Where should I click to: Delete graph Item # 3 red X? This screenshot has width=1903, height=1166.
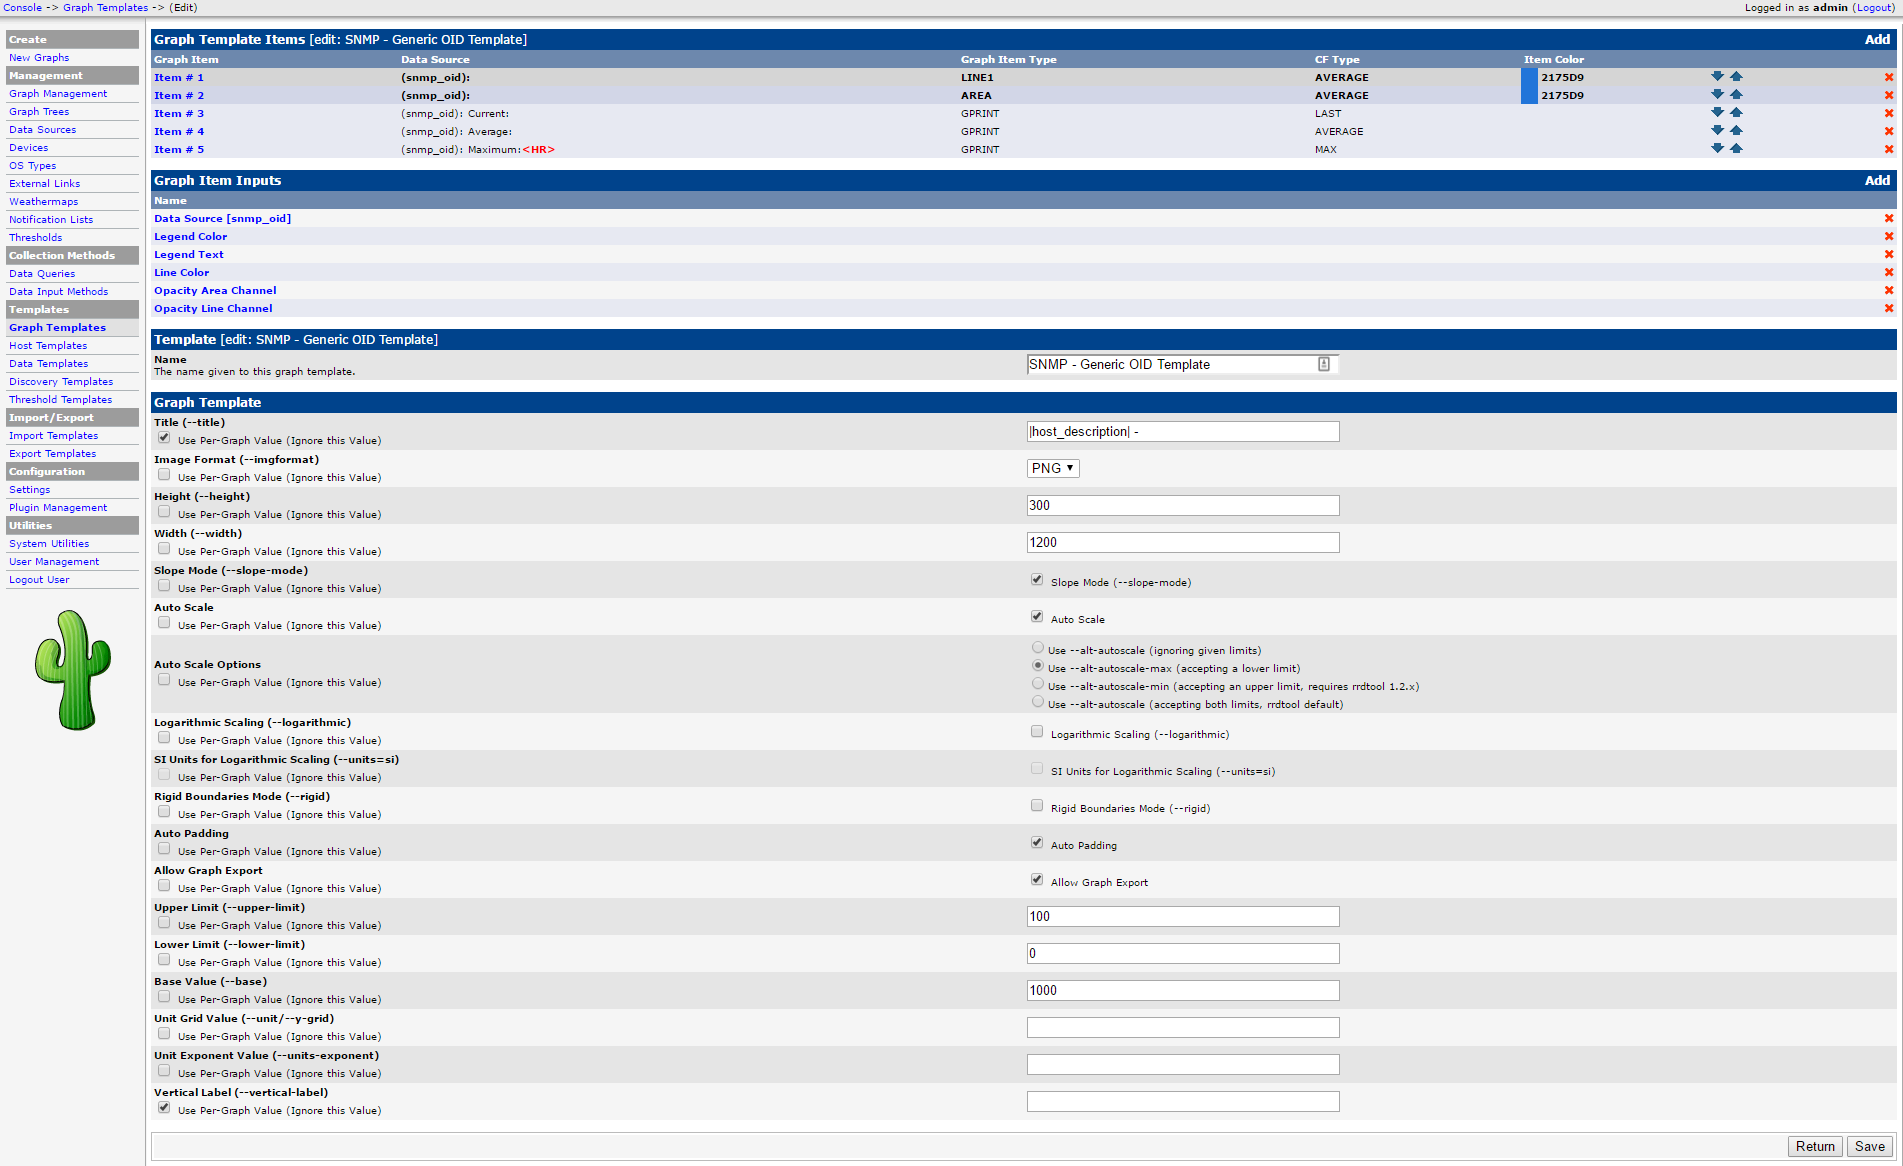point(1889,113)
